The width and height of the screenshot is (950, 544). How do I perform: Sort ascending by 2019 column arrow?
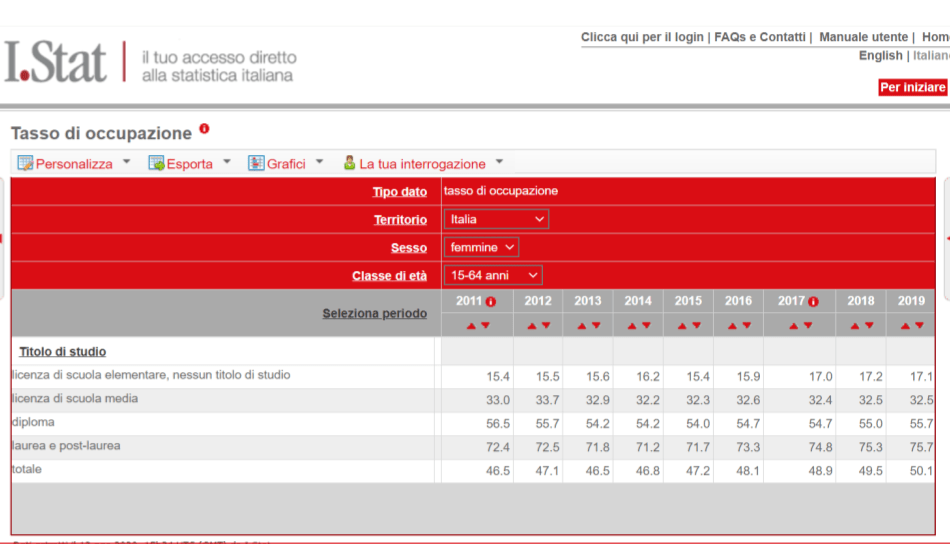905,325
